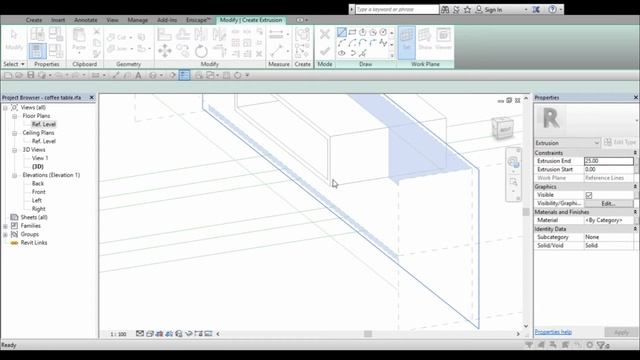Cancel edit mode with the red X

(324, 34)
